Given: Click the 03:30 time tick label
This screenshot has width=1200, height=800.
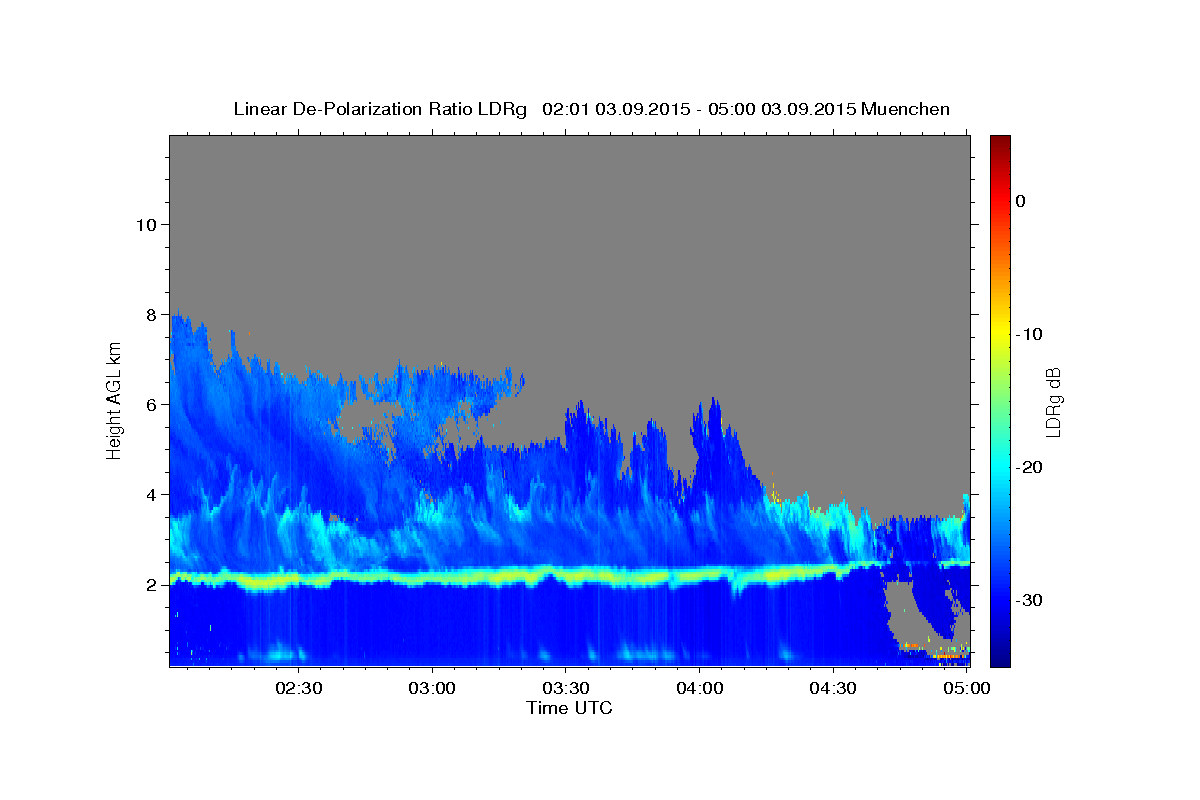Looking at the screenshot, I should 566,689.
